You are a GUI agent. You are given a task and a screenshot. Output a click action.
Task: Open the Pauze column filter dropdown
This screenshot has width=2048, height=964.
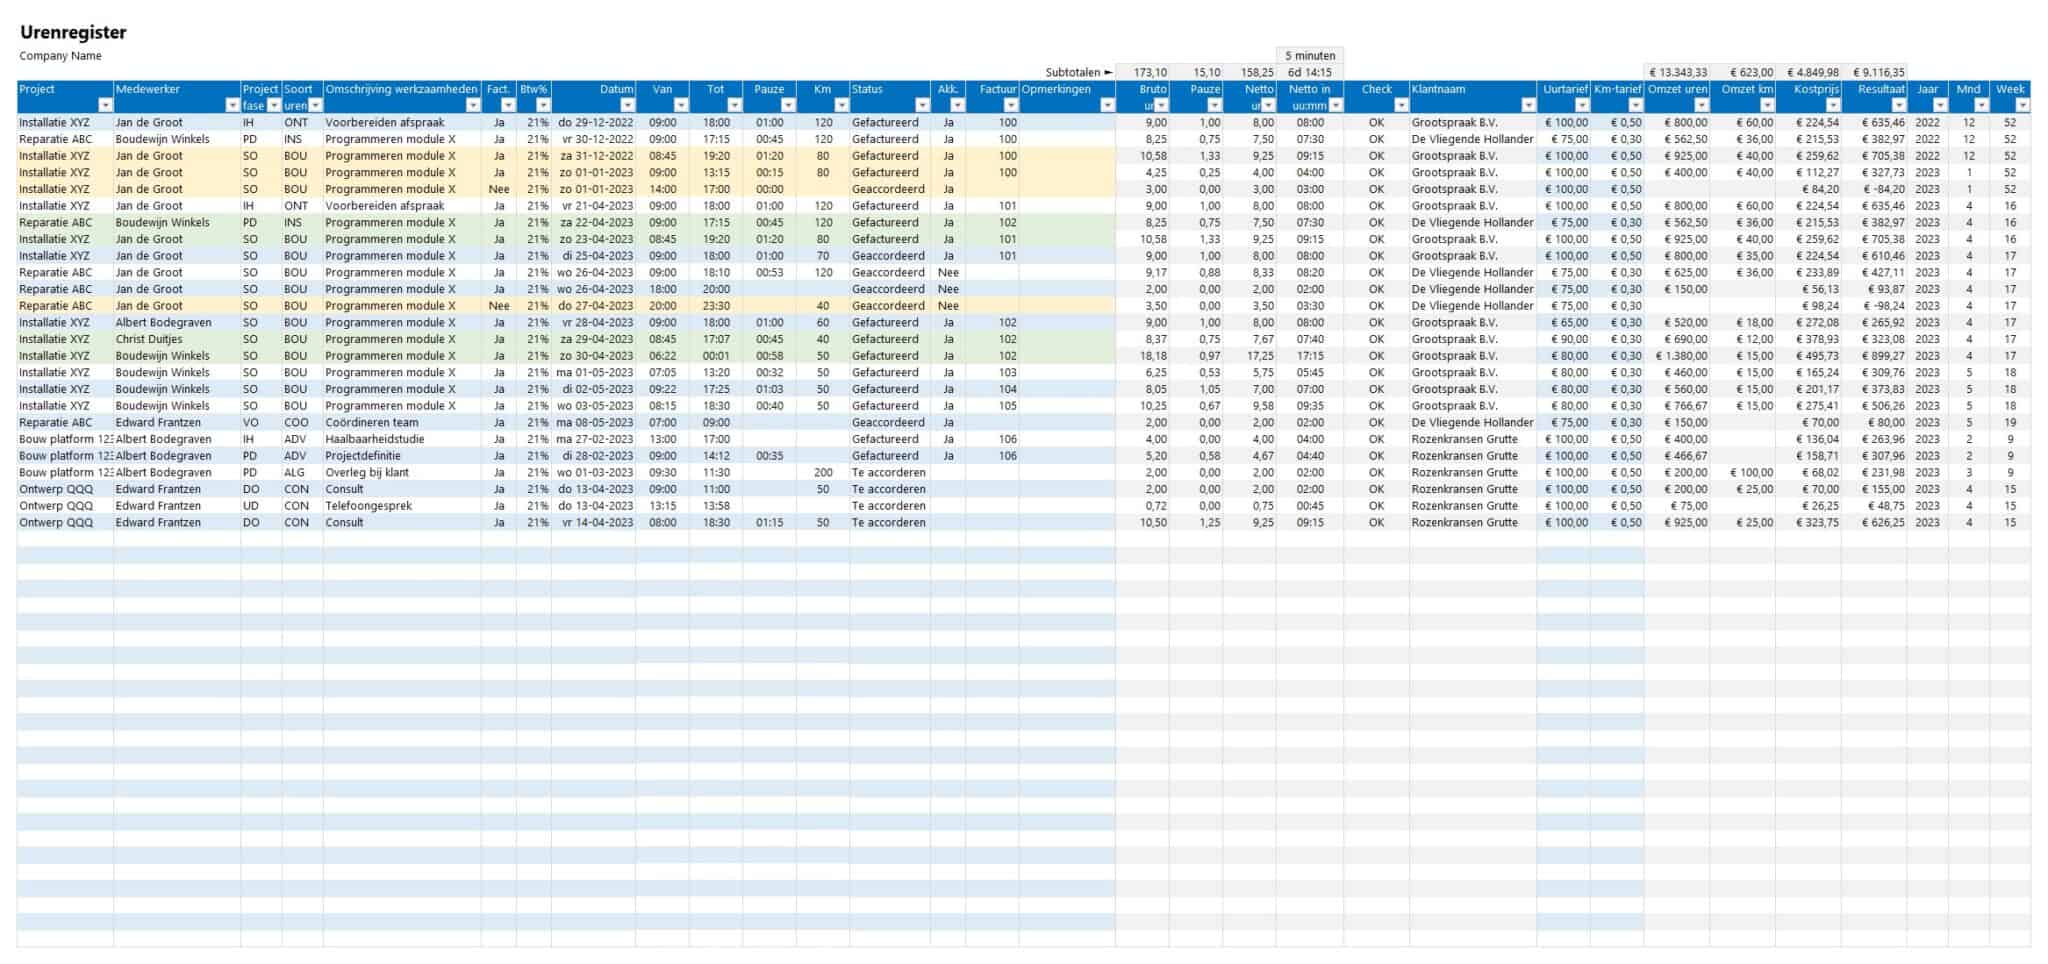pos(788,106)
